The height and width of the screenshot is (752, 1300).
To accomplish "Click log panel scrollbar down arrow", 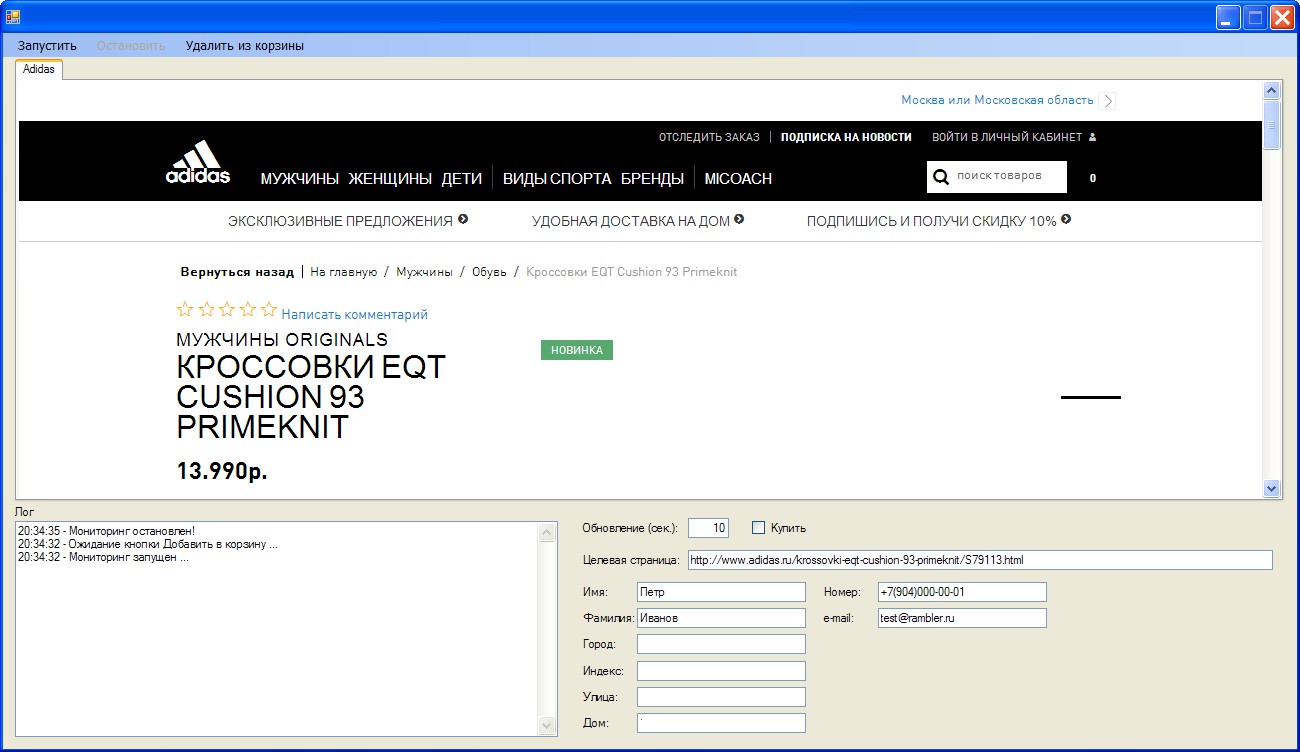I will point(547,725).
